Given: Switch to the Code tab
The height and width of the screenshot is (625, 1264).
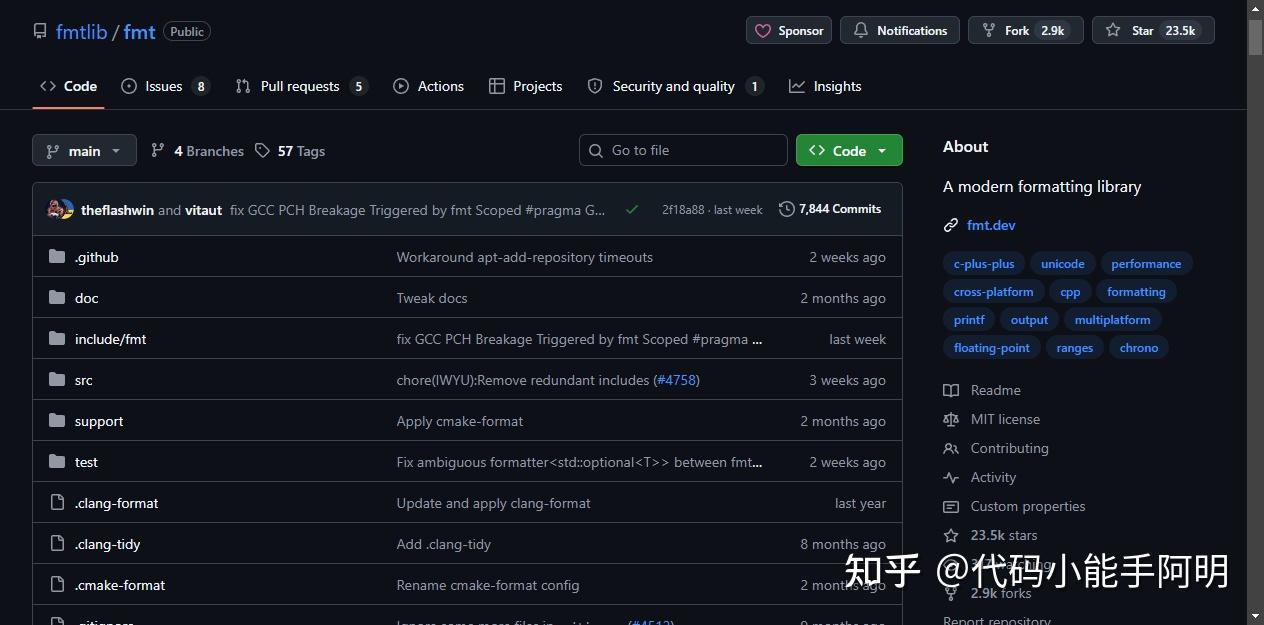Looking at the screenshot, I should tap(69, 86).
